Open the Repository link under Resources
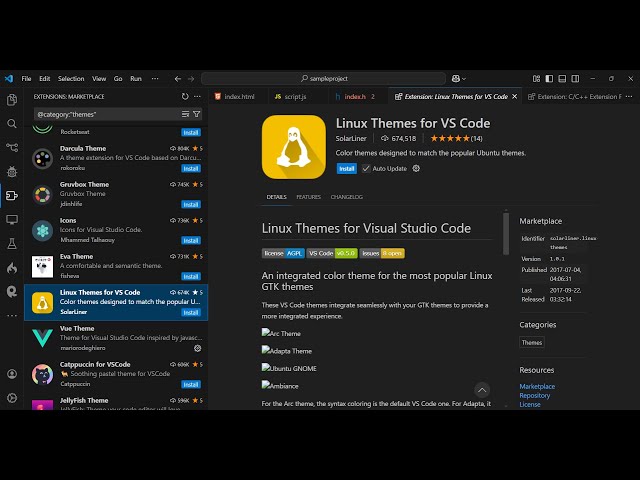The image size is (640, 480). click(534, 395)
